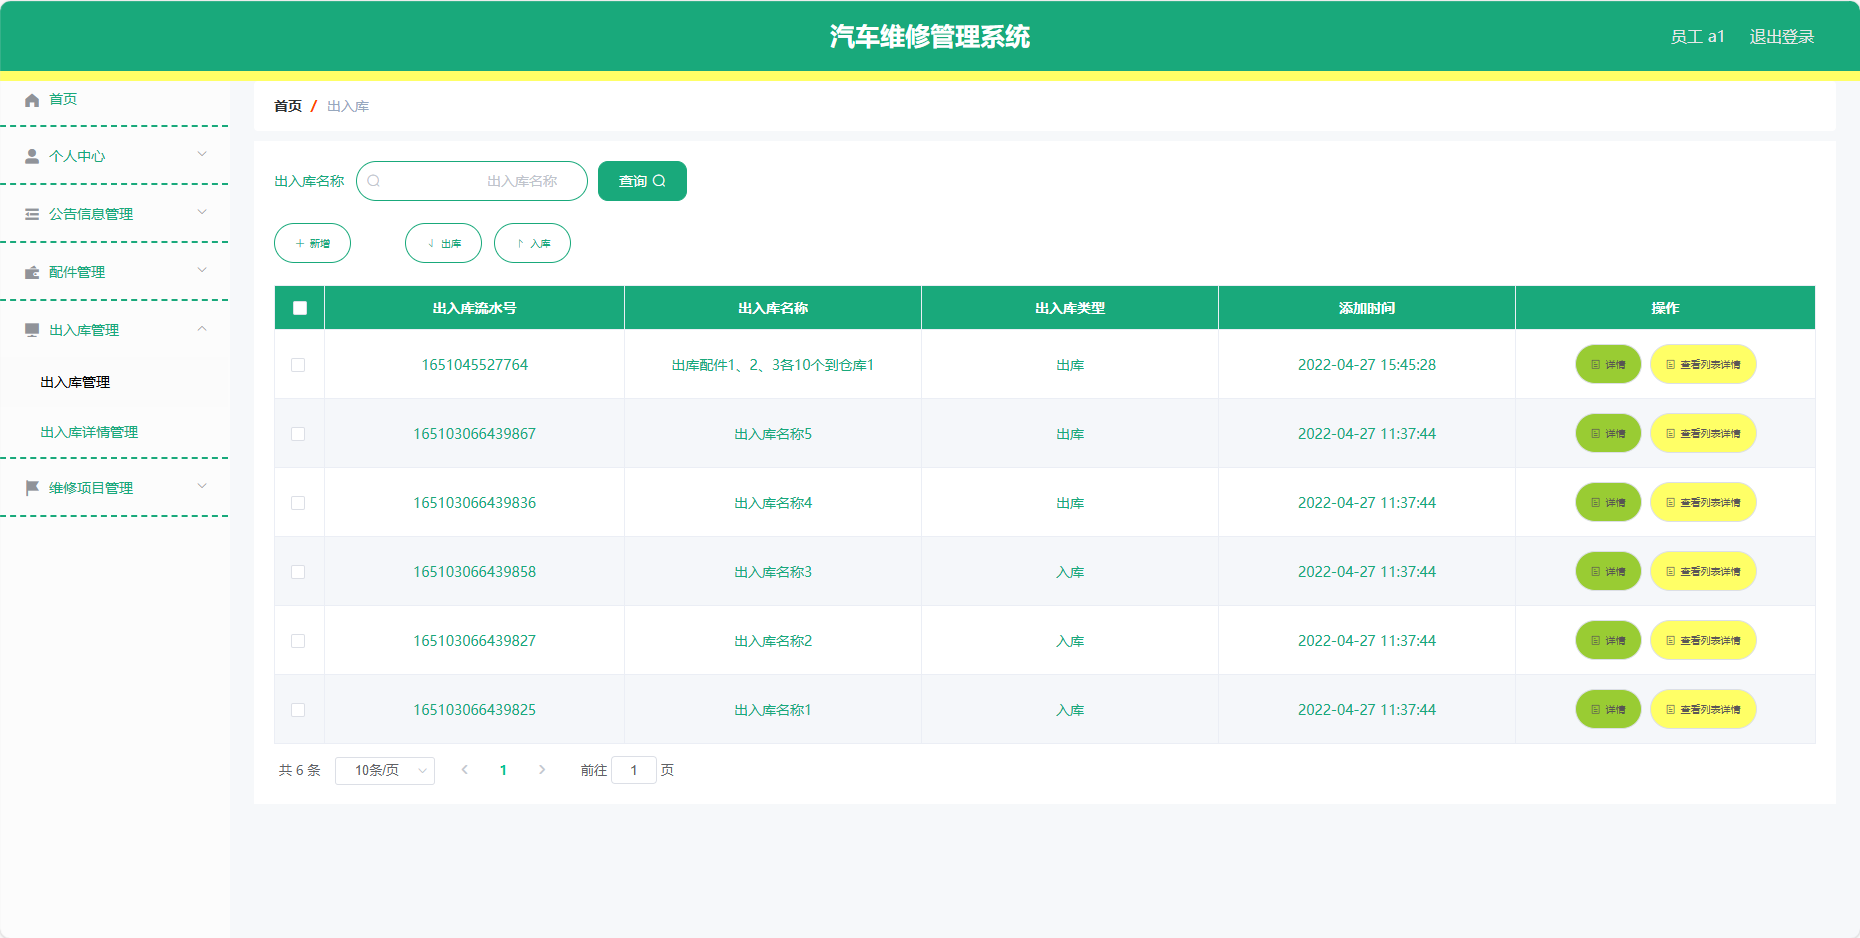Click the 新增 add button
Image resolution: width=1860 pixels, height=938 pixels.
pos(312,243)
